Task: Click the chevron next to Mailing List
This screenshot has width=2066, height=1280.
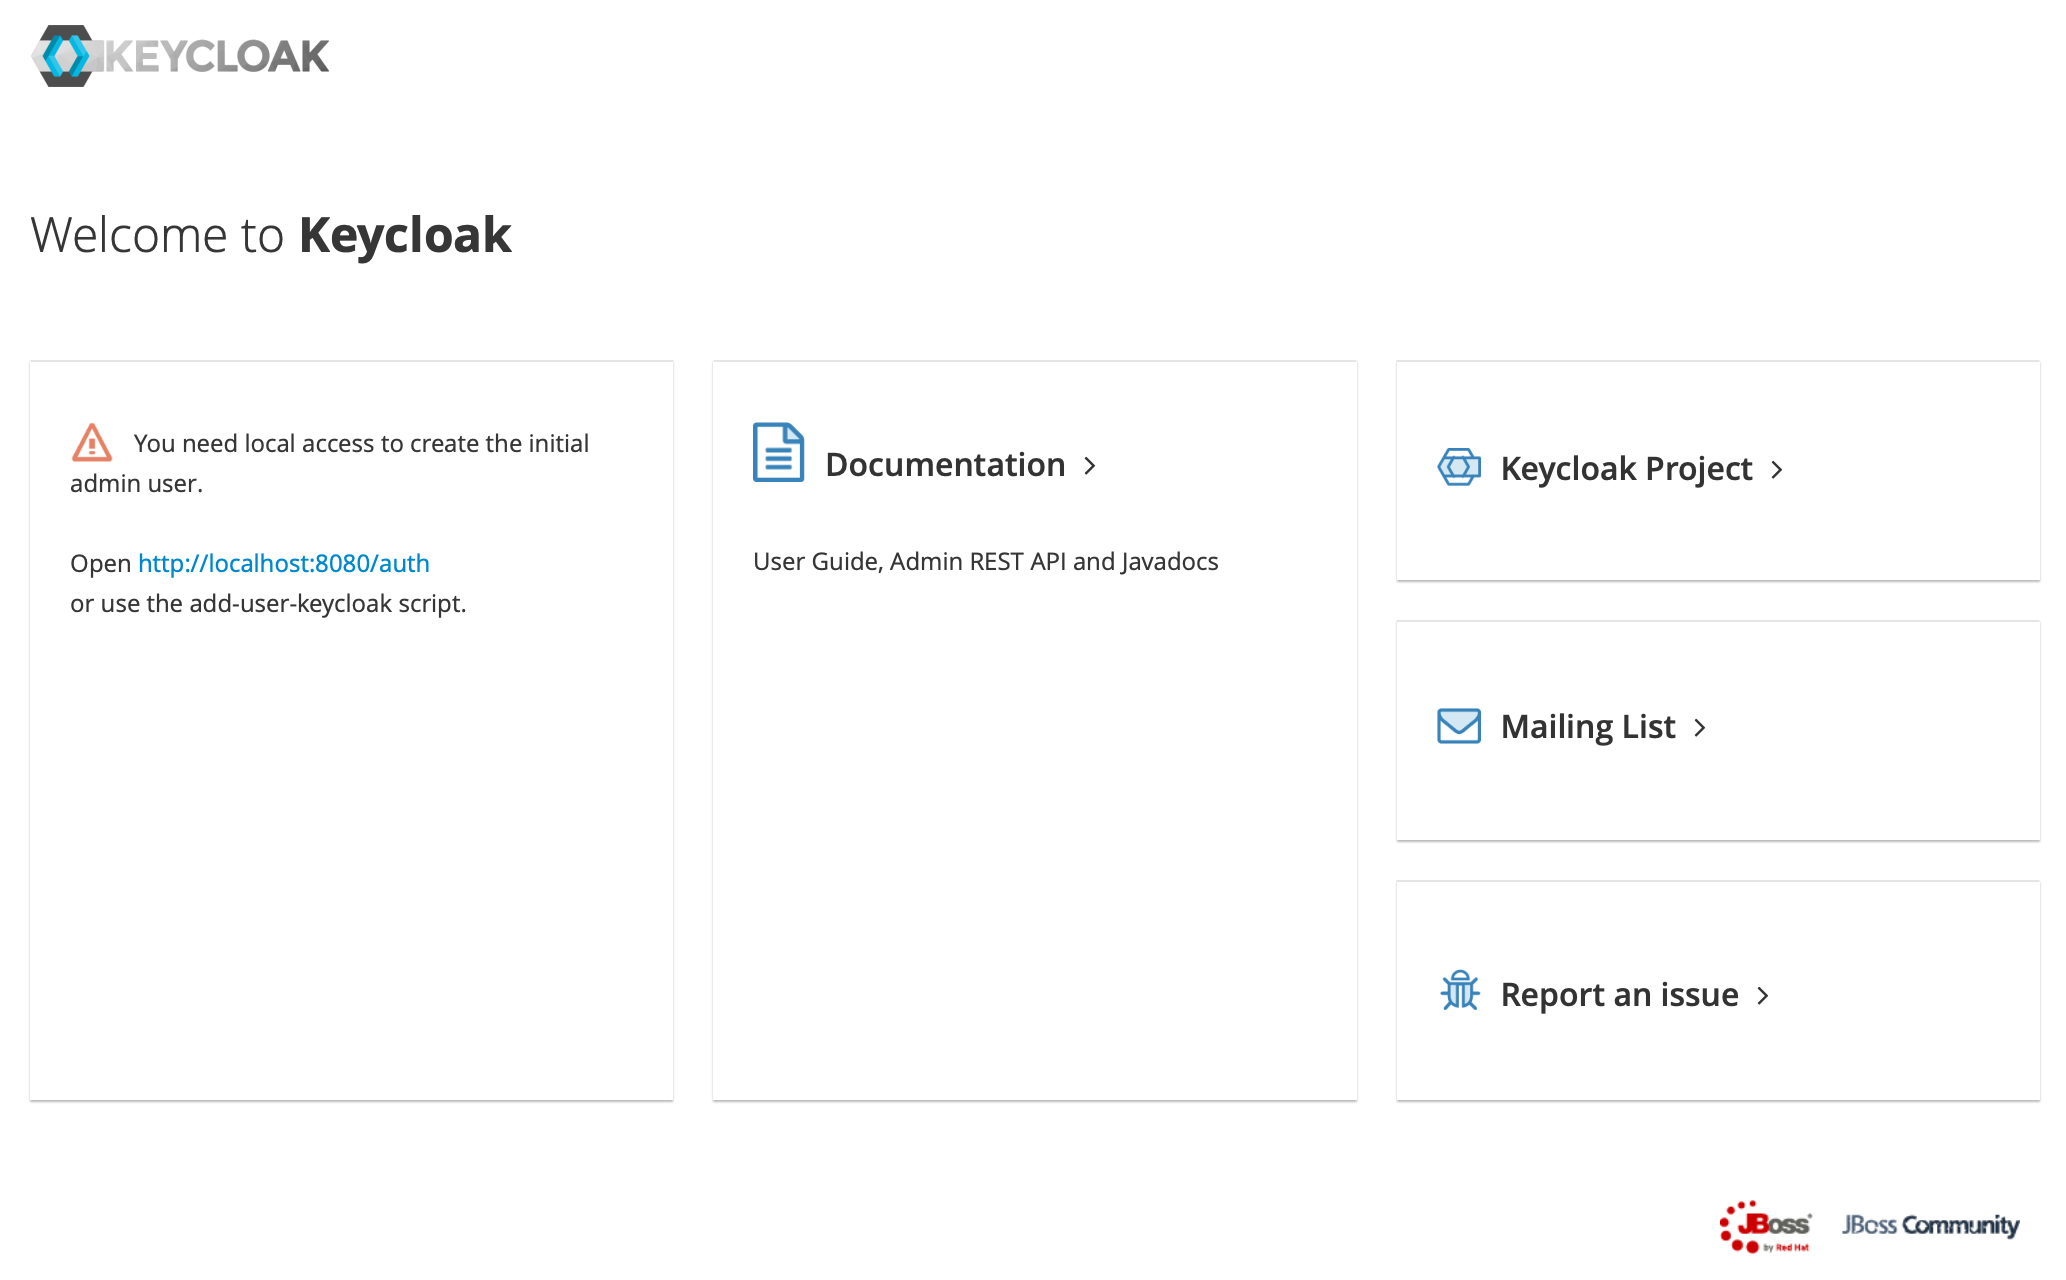Action: [1700, 728]
